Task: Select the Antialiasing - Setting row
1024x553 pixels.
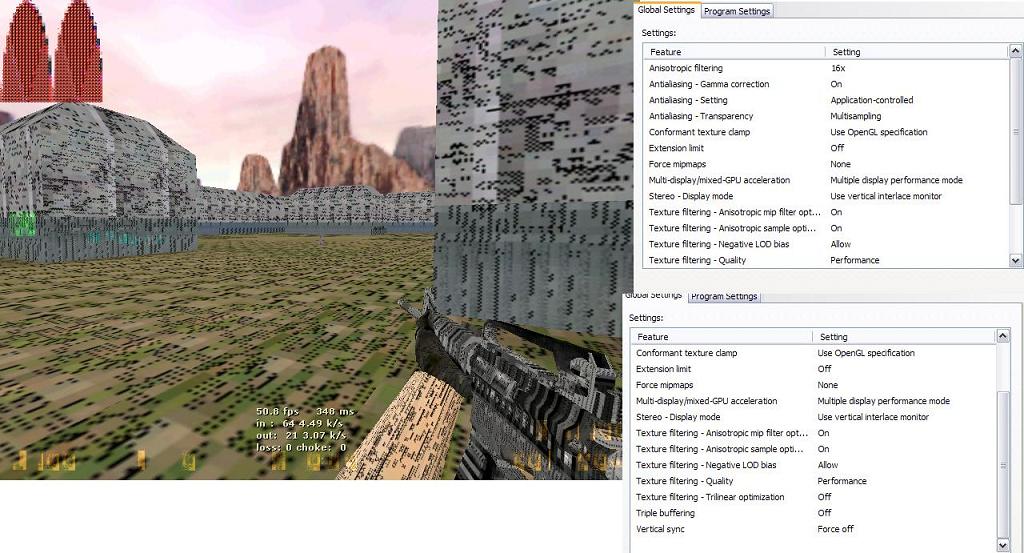Action: (x=826, y=100)
